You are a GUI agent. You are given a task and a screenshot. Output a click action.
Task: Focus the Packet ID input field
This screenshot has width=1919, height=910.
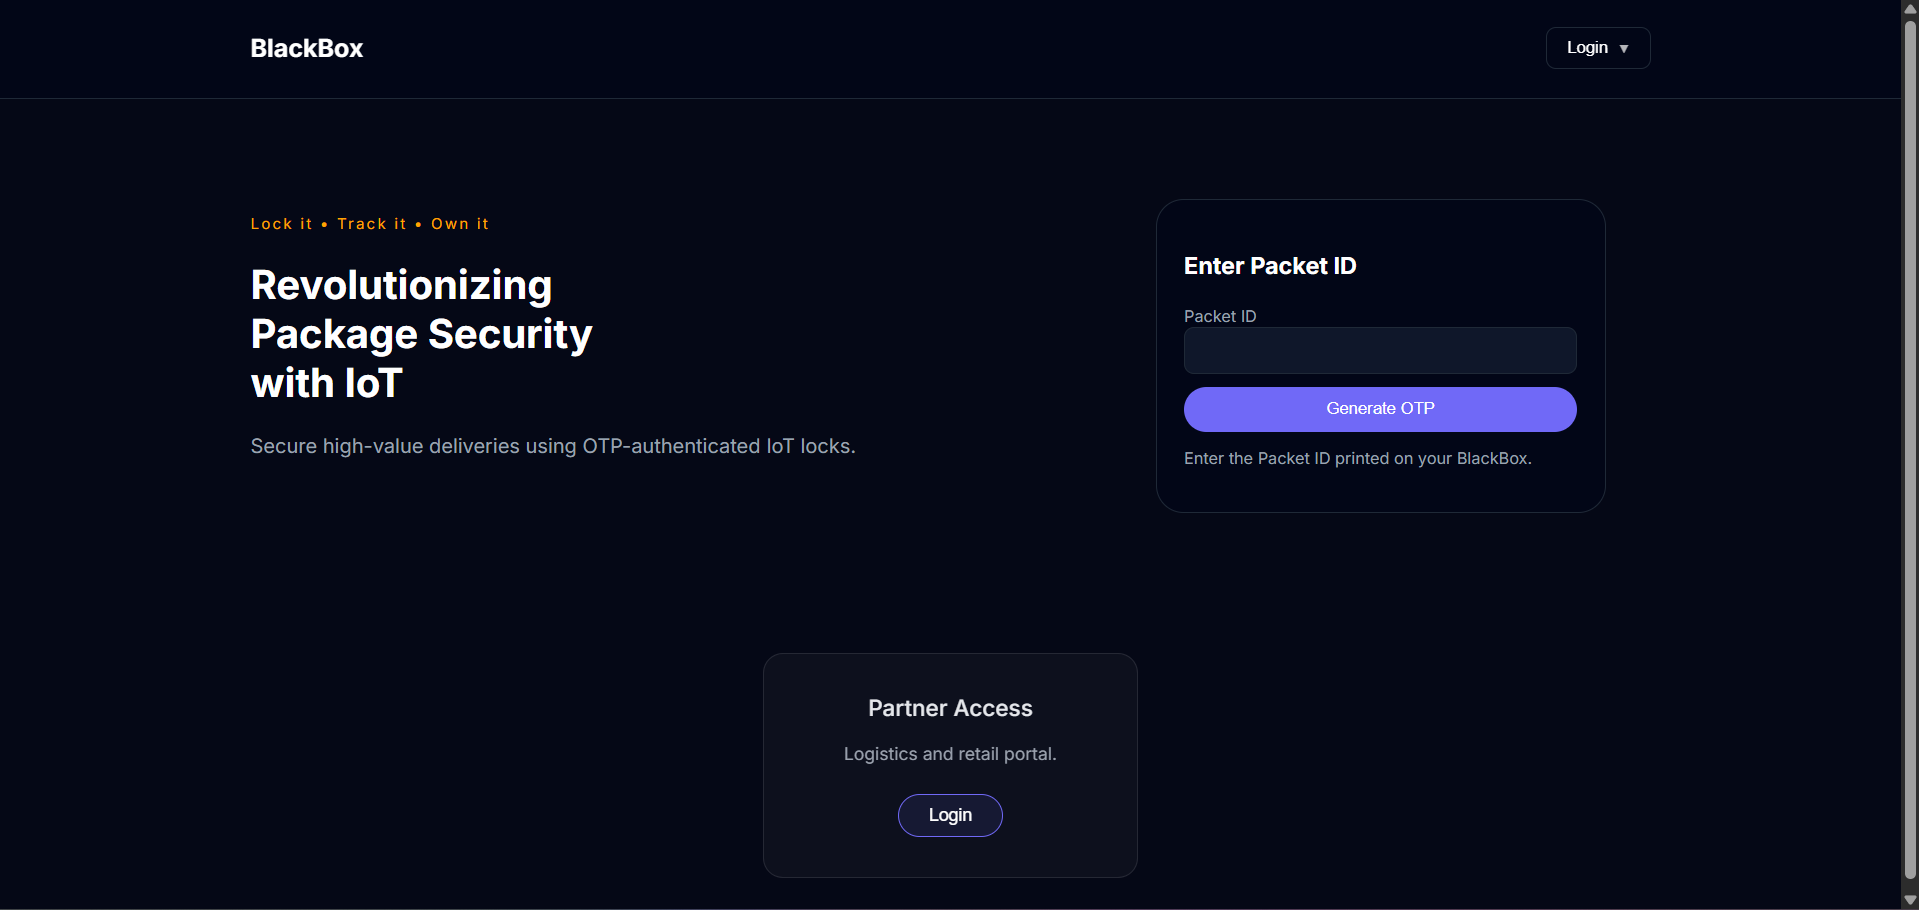(x=1379, y=351)
